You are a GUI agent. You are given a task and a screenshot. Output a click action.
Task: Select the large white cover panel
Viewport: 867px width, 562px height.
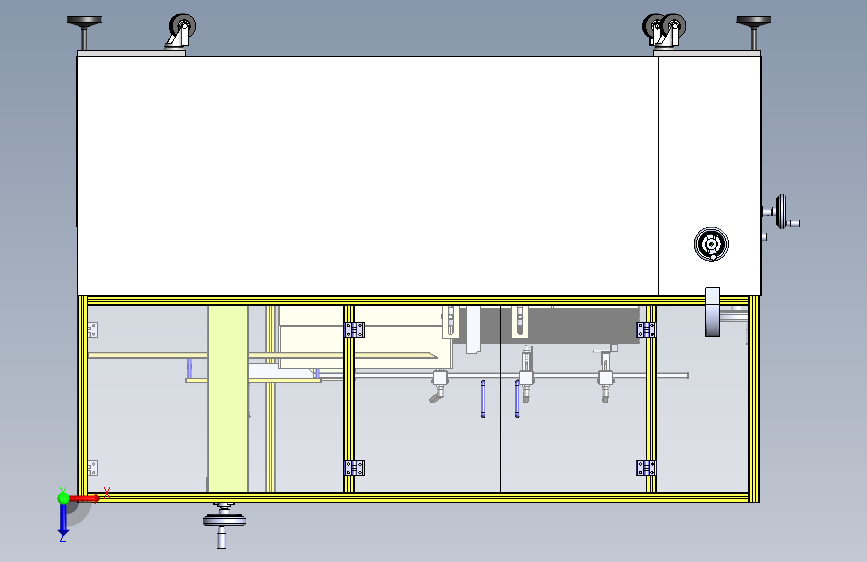pyautogui.click(x=368, y=176)
